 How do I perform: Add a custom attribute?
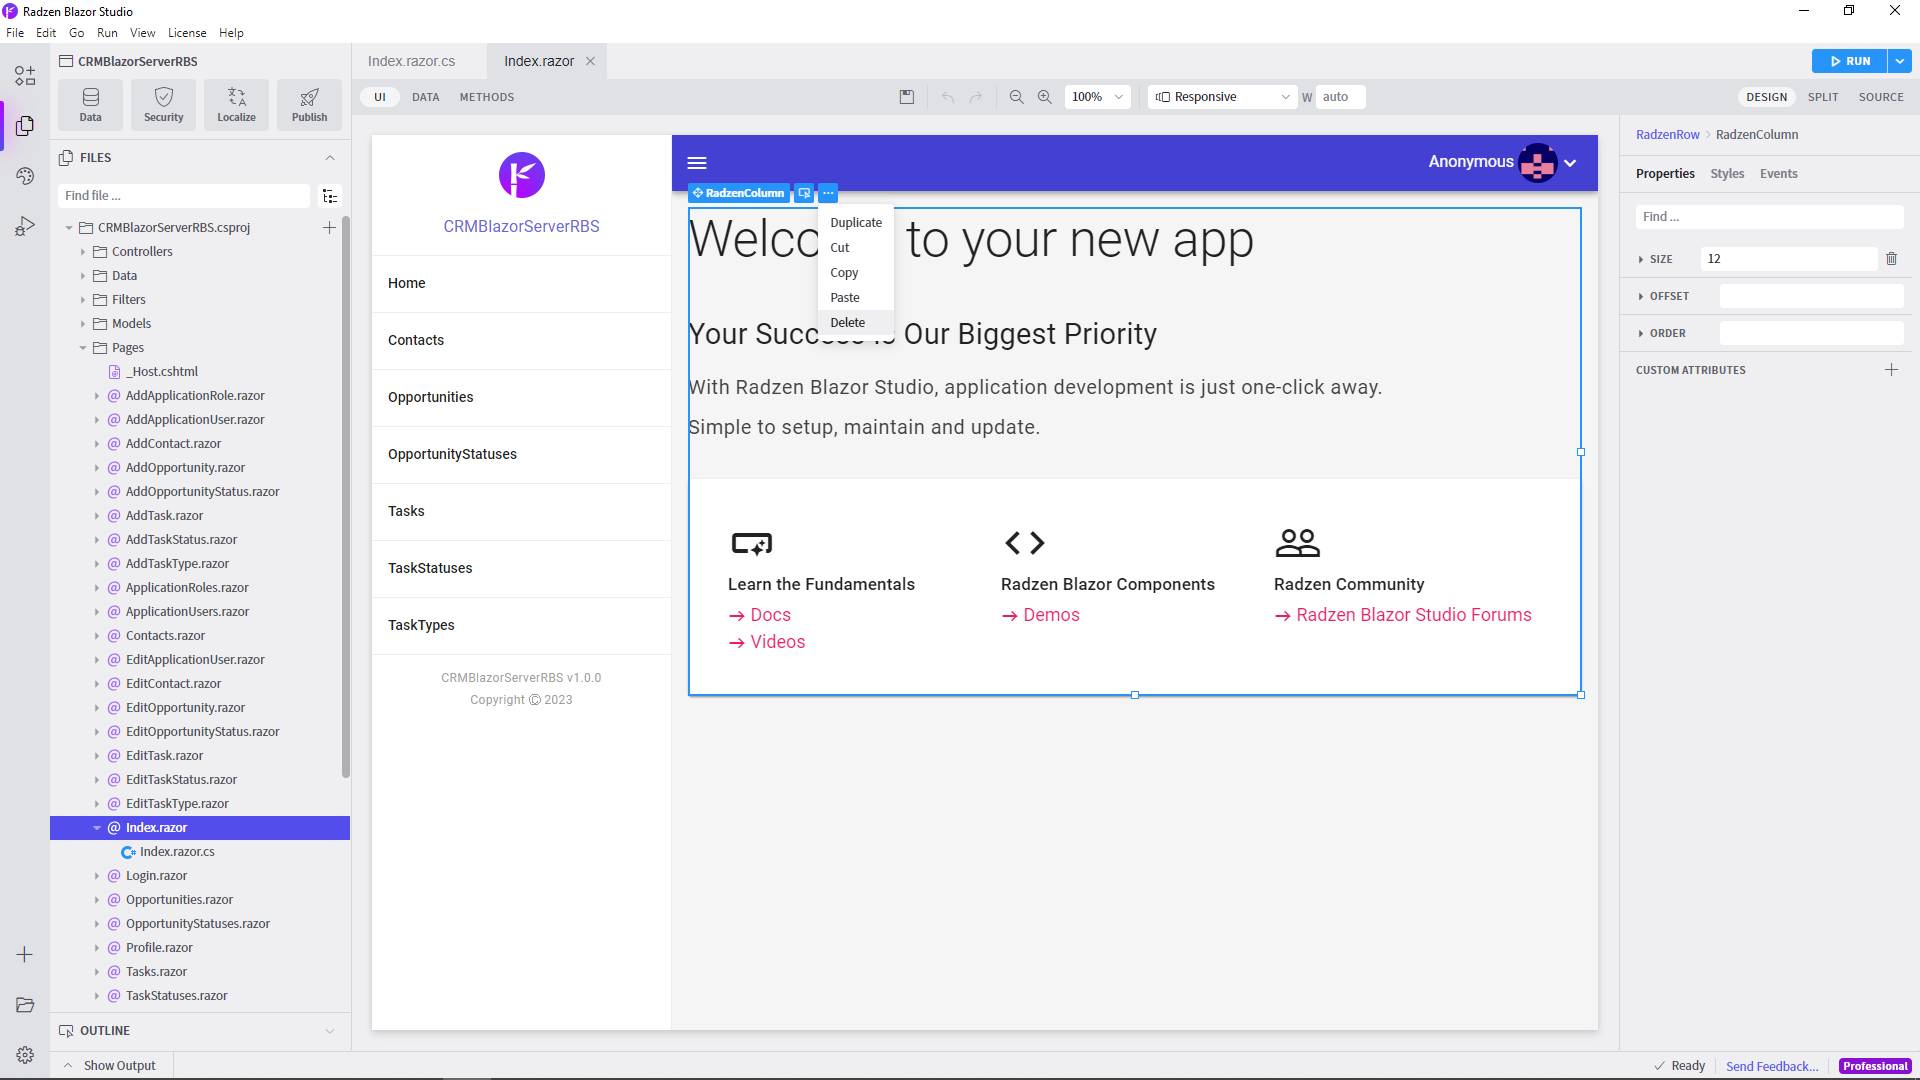(1891, 370)
